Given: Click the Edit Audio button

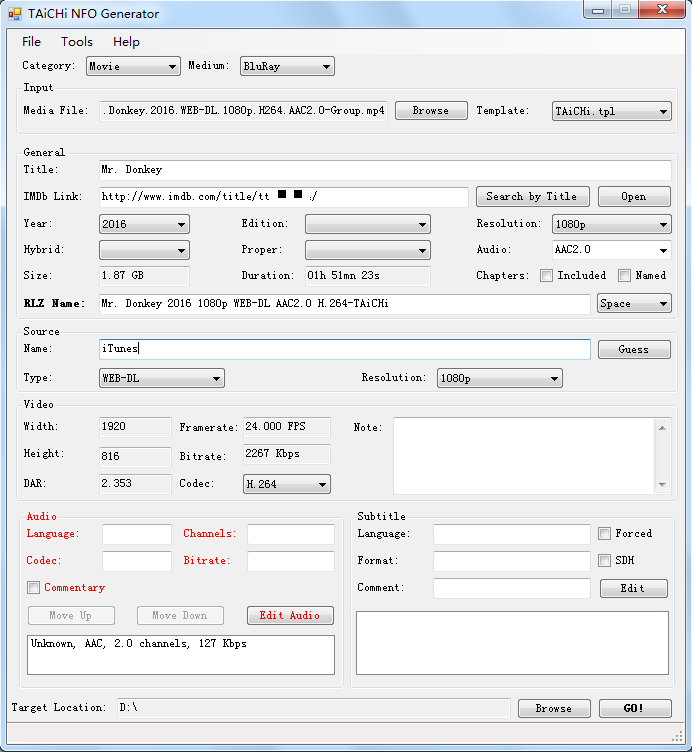Looking at the screenshot, I should point(290,615).
